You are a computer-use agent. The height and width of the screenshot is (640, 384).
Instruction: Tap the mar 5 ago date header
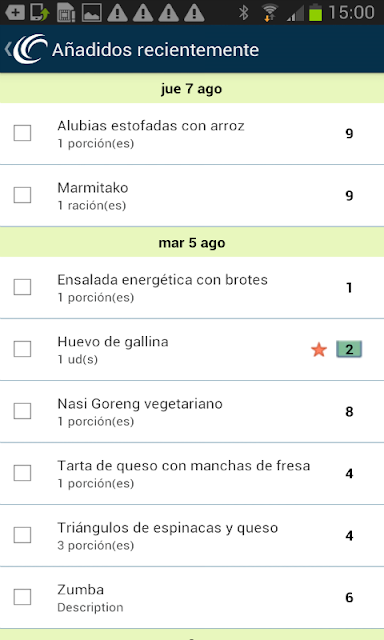click(192, 242)
